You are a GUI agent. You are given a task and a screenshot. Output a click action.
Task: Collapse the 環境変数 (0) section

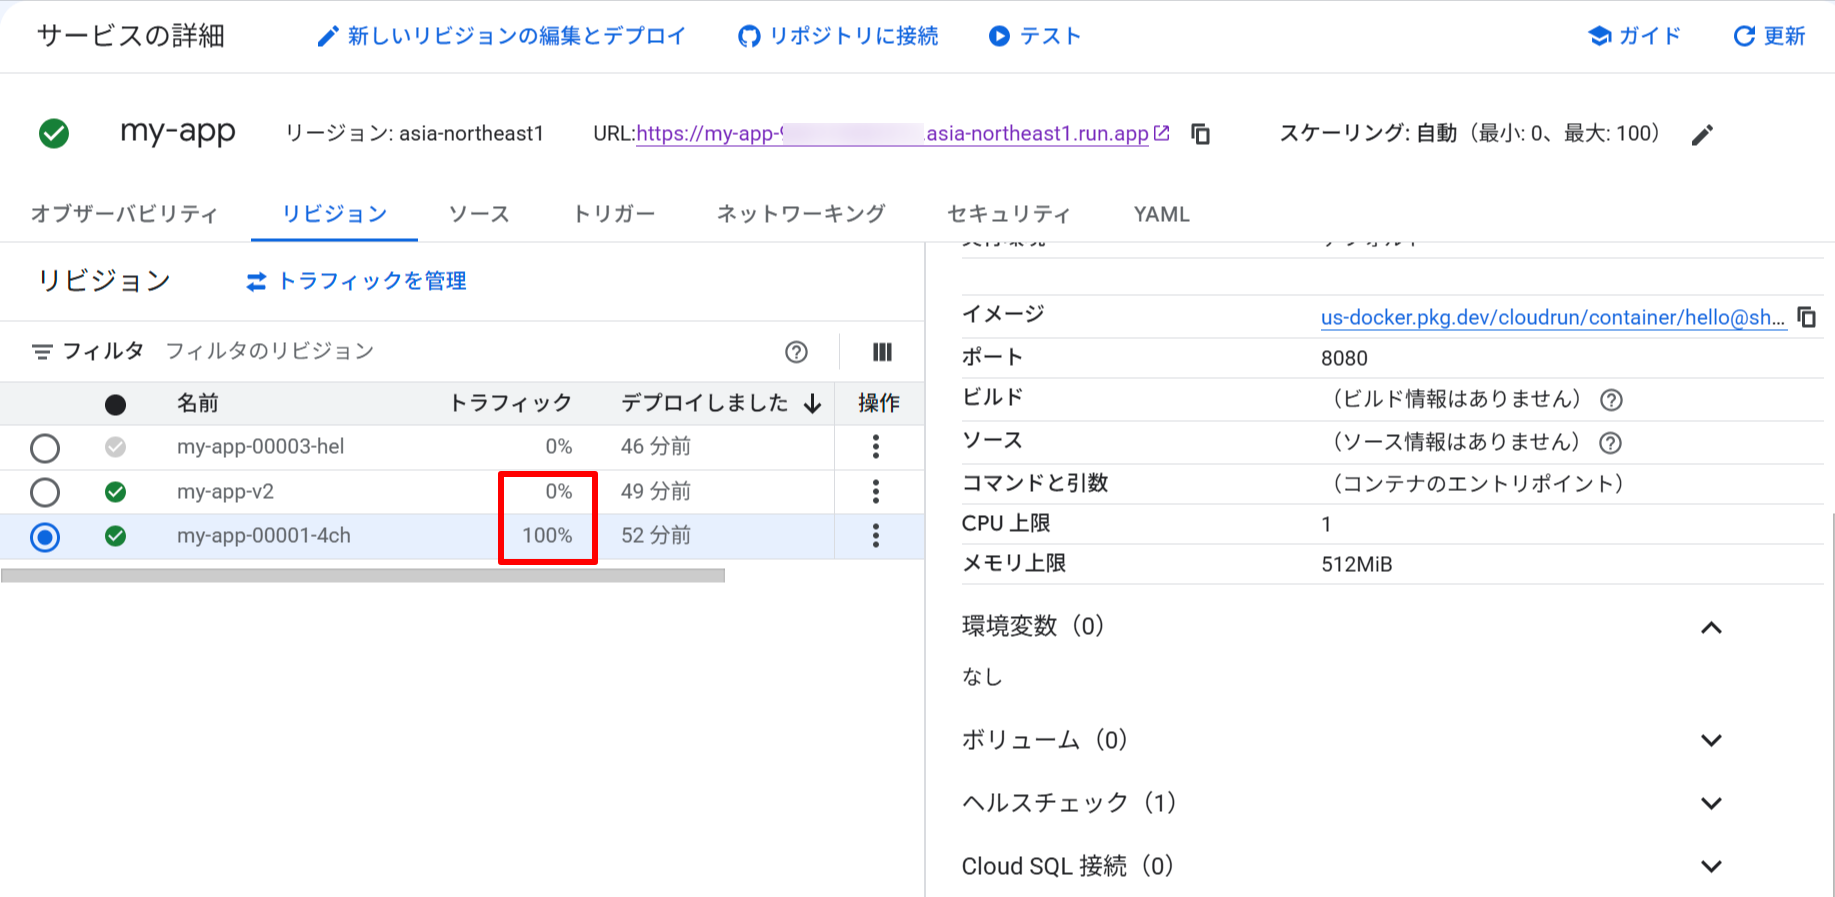(x=1711, y=628)
